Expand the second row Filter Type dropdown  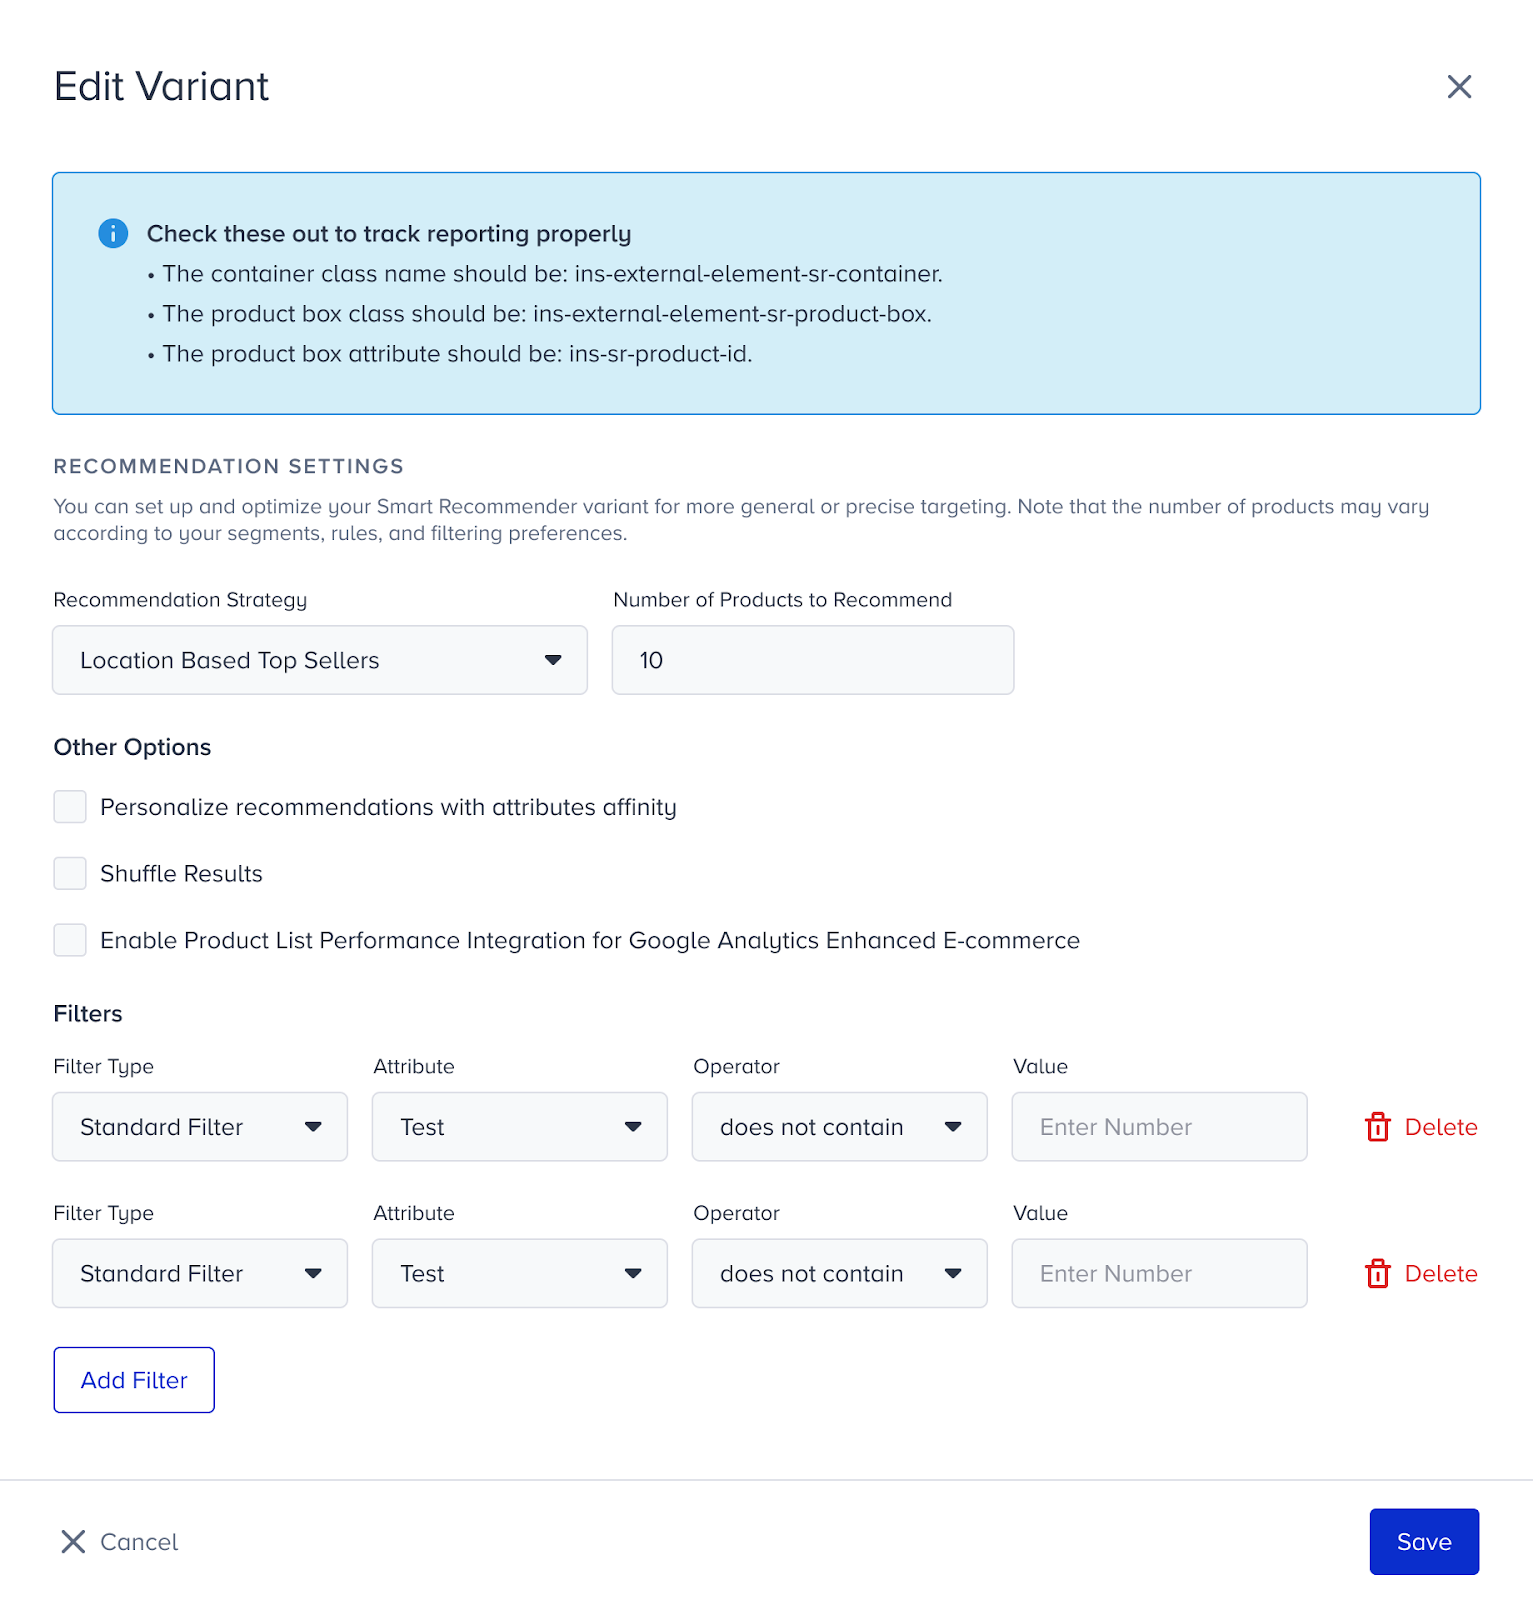199,1274
